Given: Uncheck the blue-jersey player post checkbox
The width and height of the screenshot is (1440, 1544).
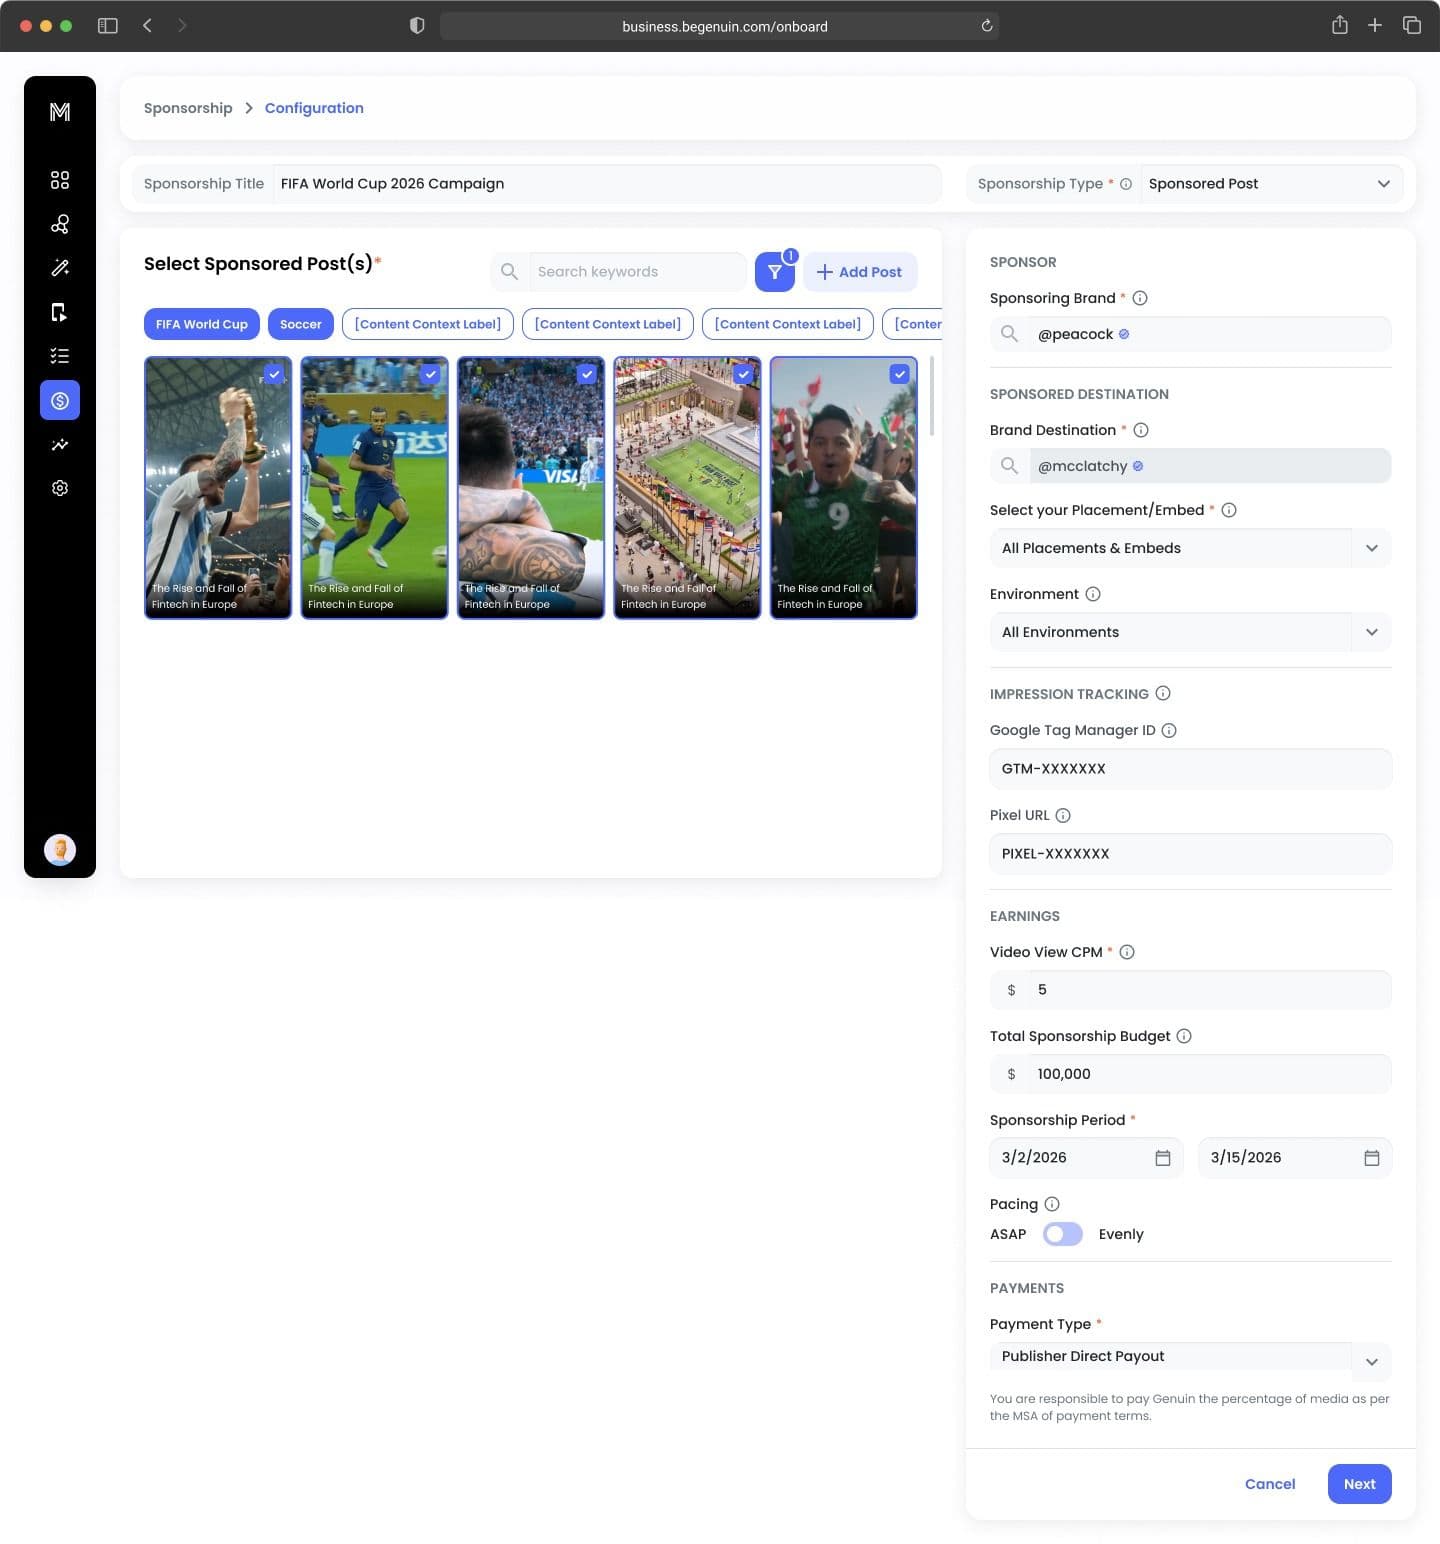Looking at the screenshot, I should tap(430, 374).
